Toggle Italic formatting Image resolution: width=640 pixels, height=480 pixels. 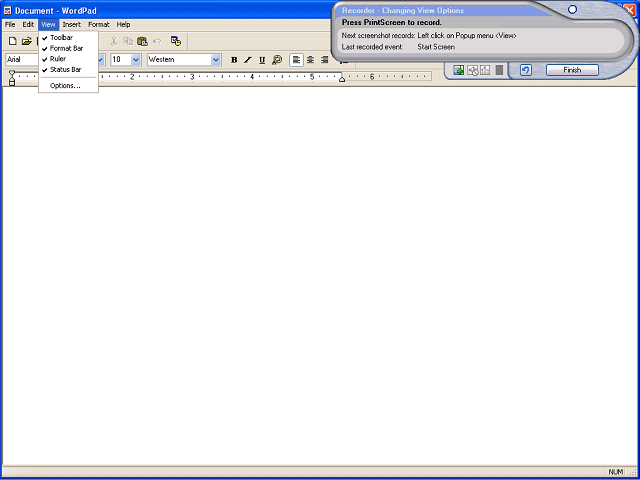[248, 60]
